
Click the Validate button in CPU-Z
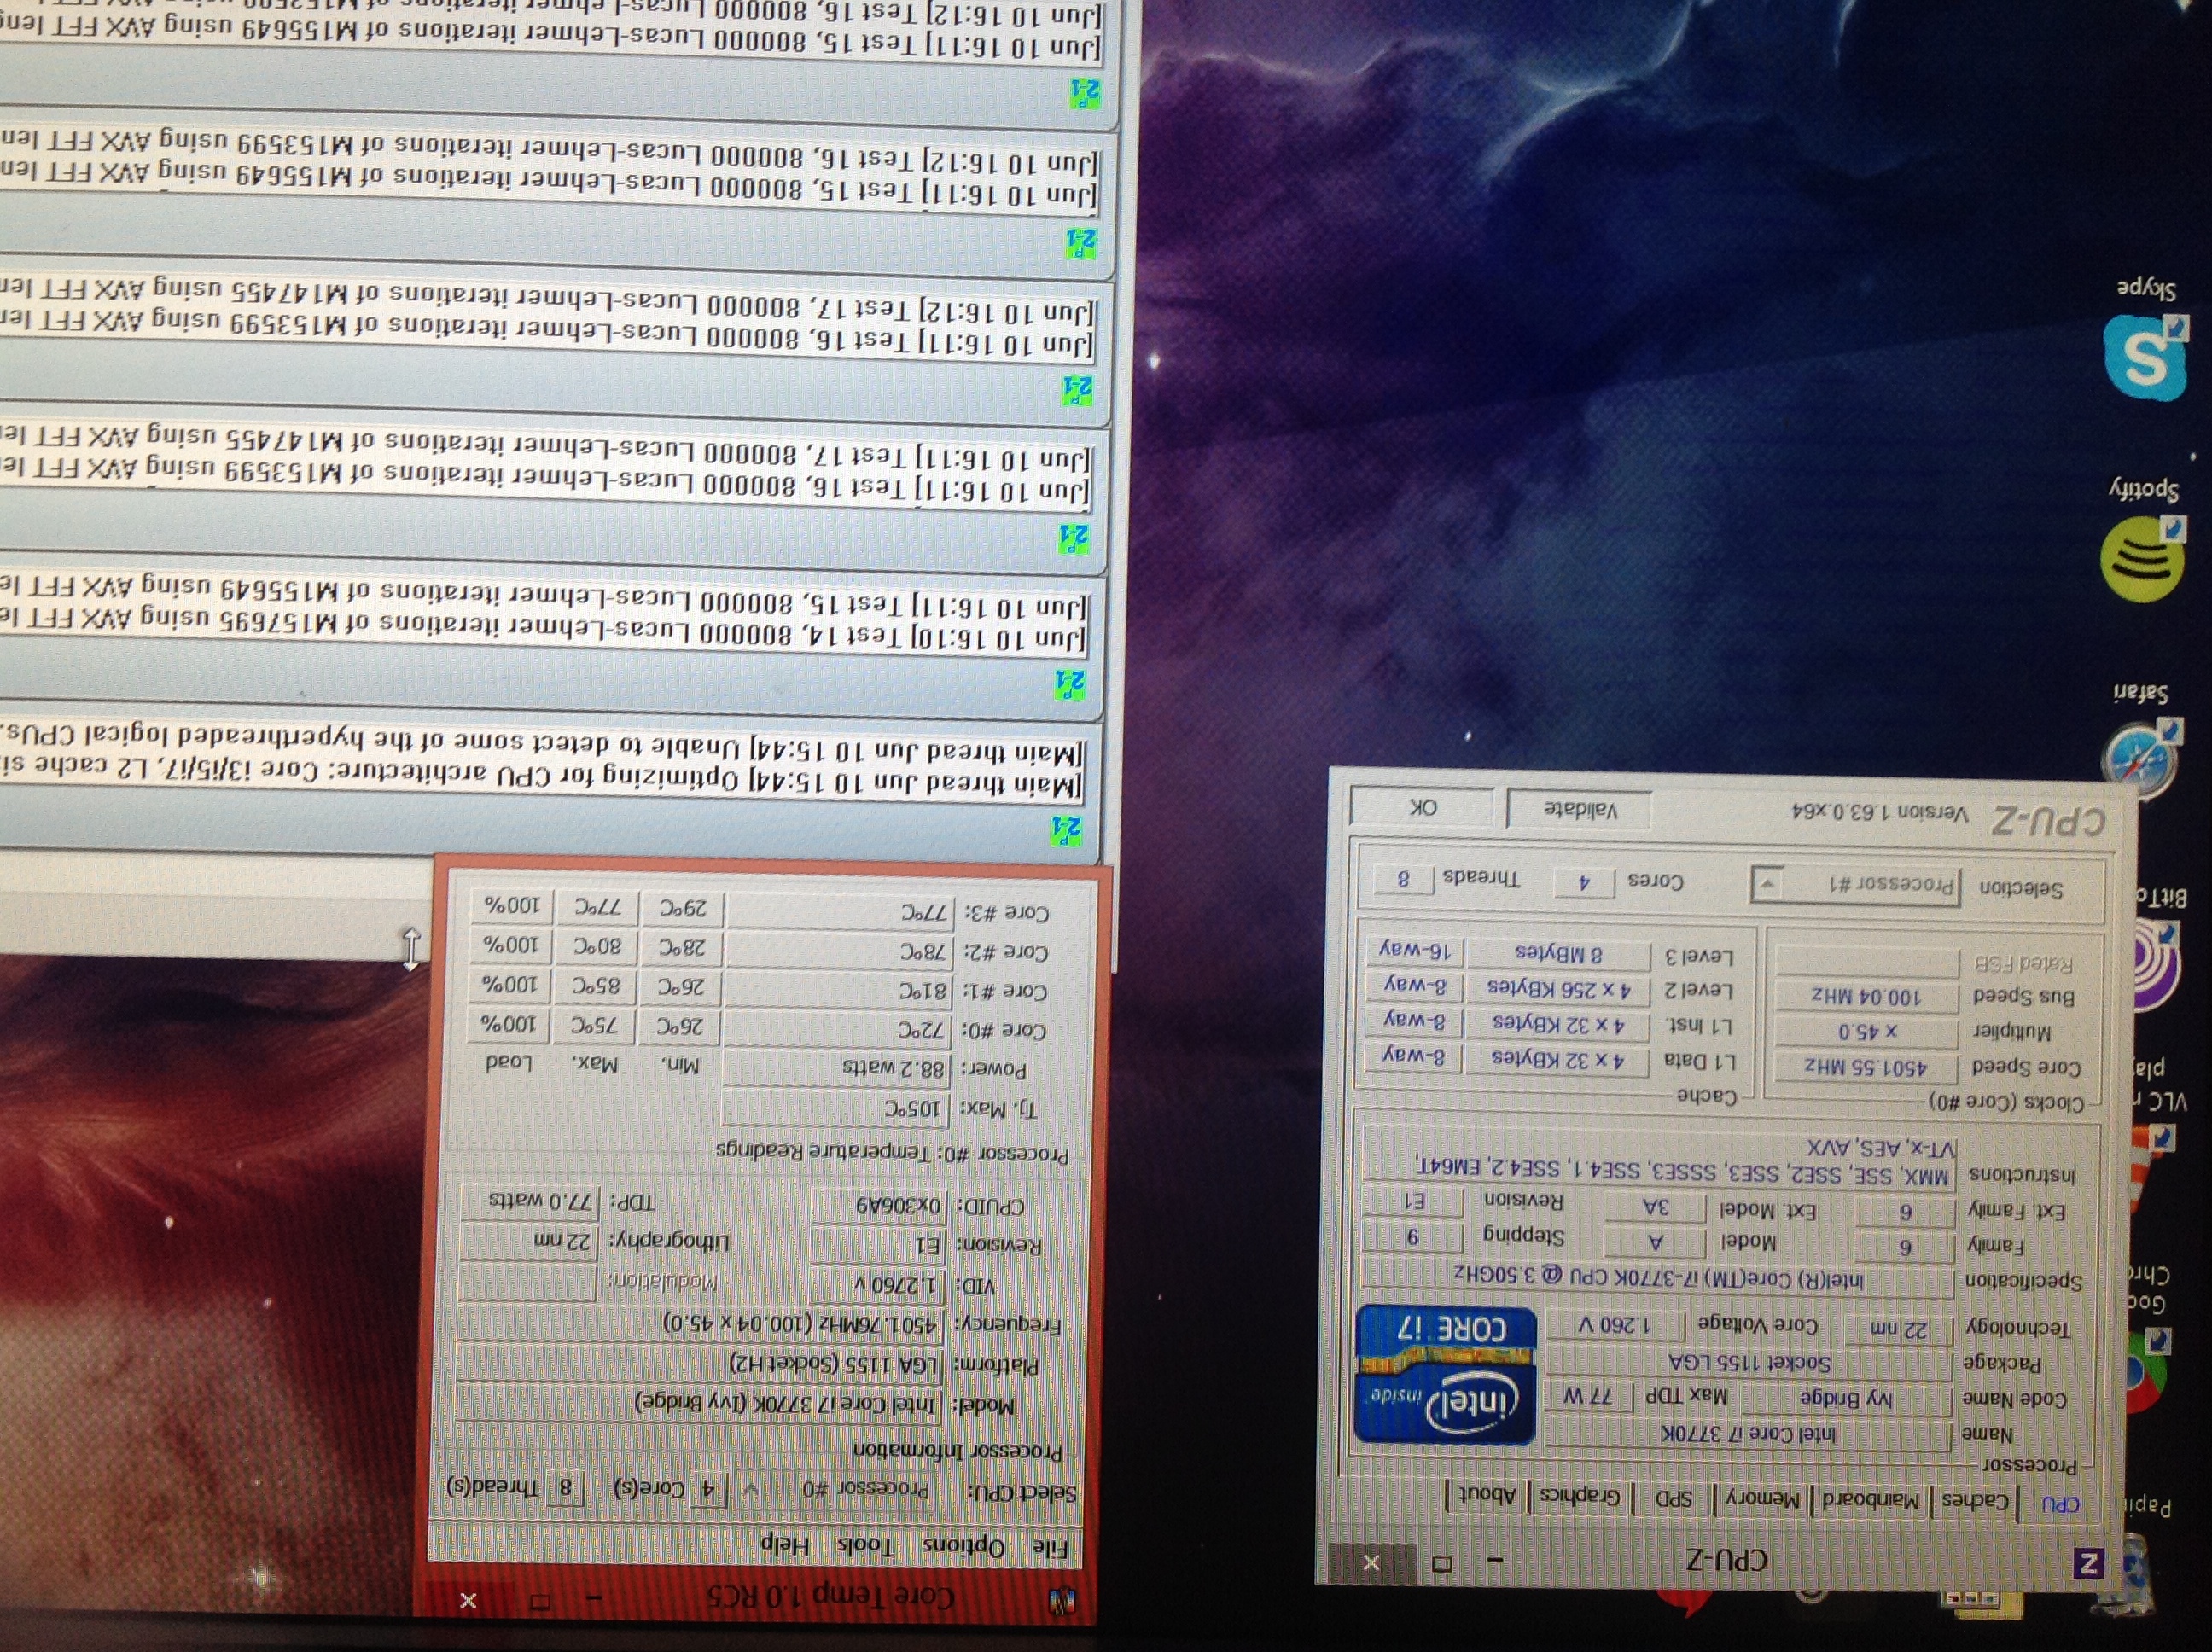(x=1580, y=808)
